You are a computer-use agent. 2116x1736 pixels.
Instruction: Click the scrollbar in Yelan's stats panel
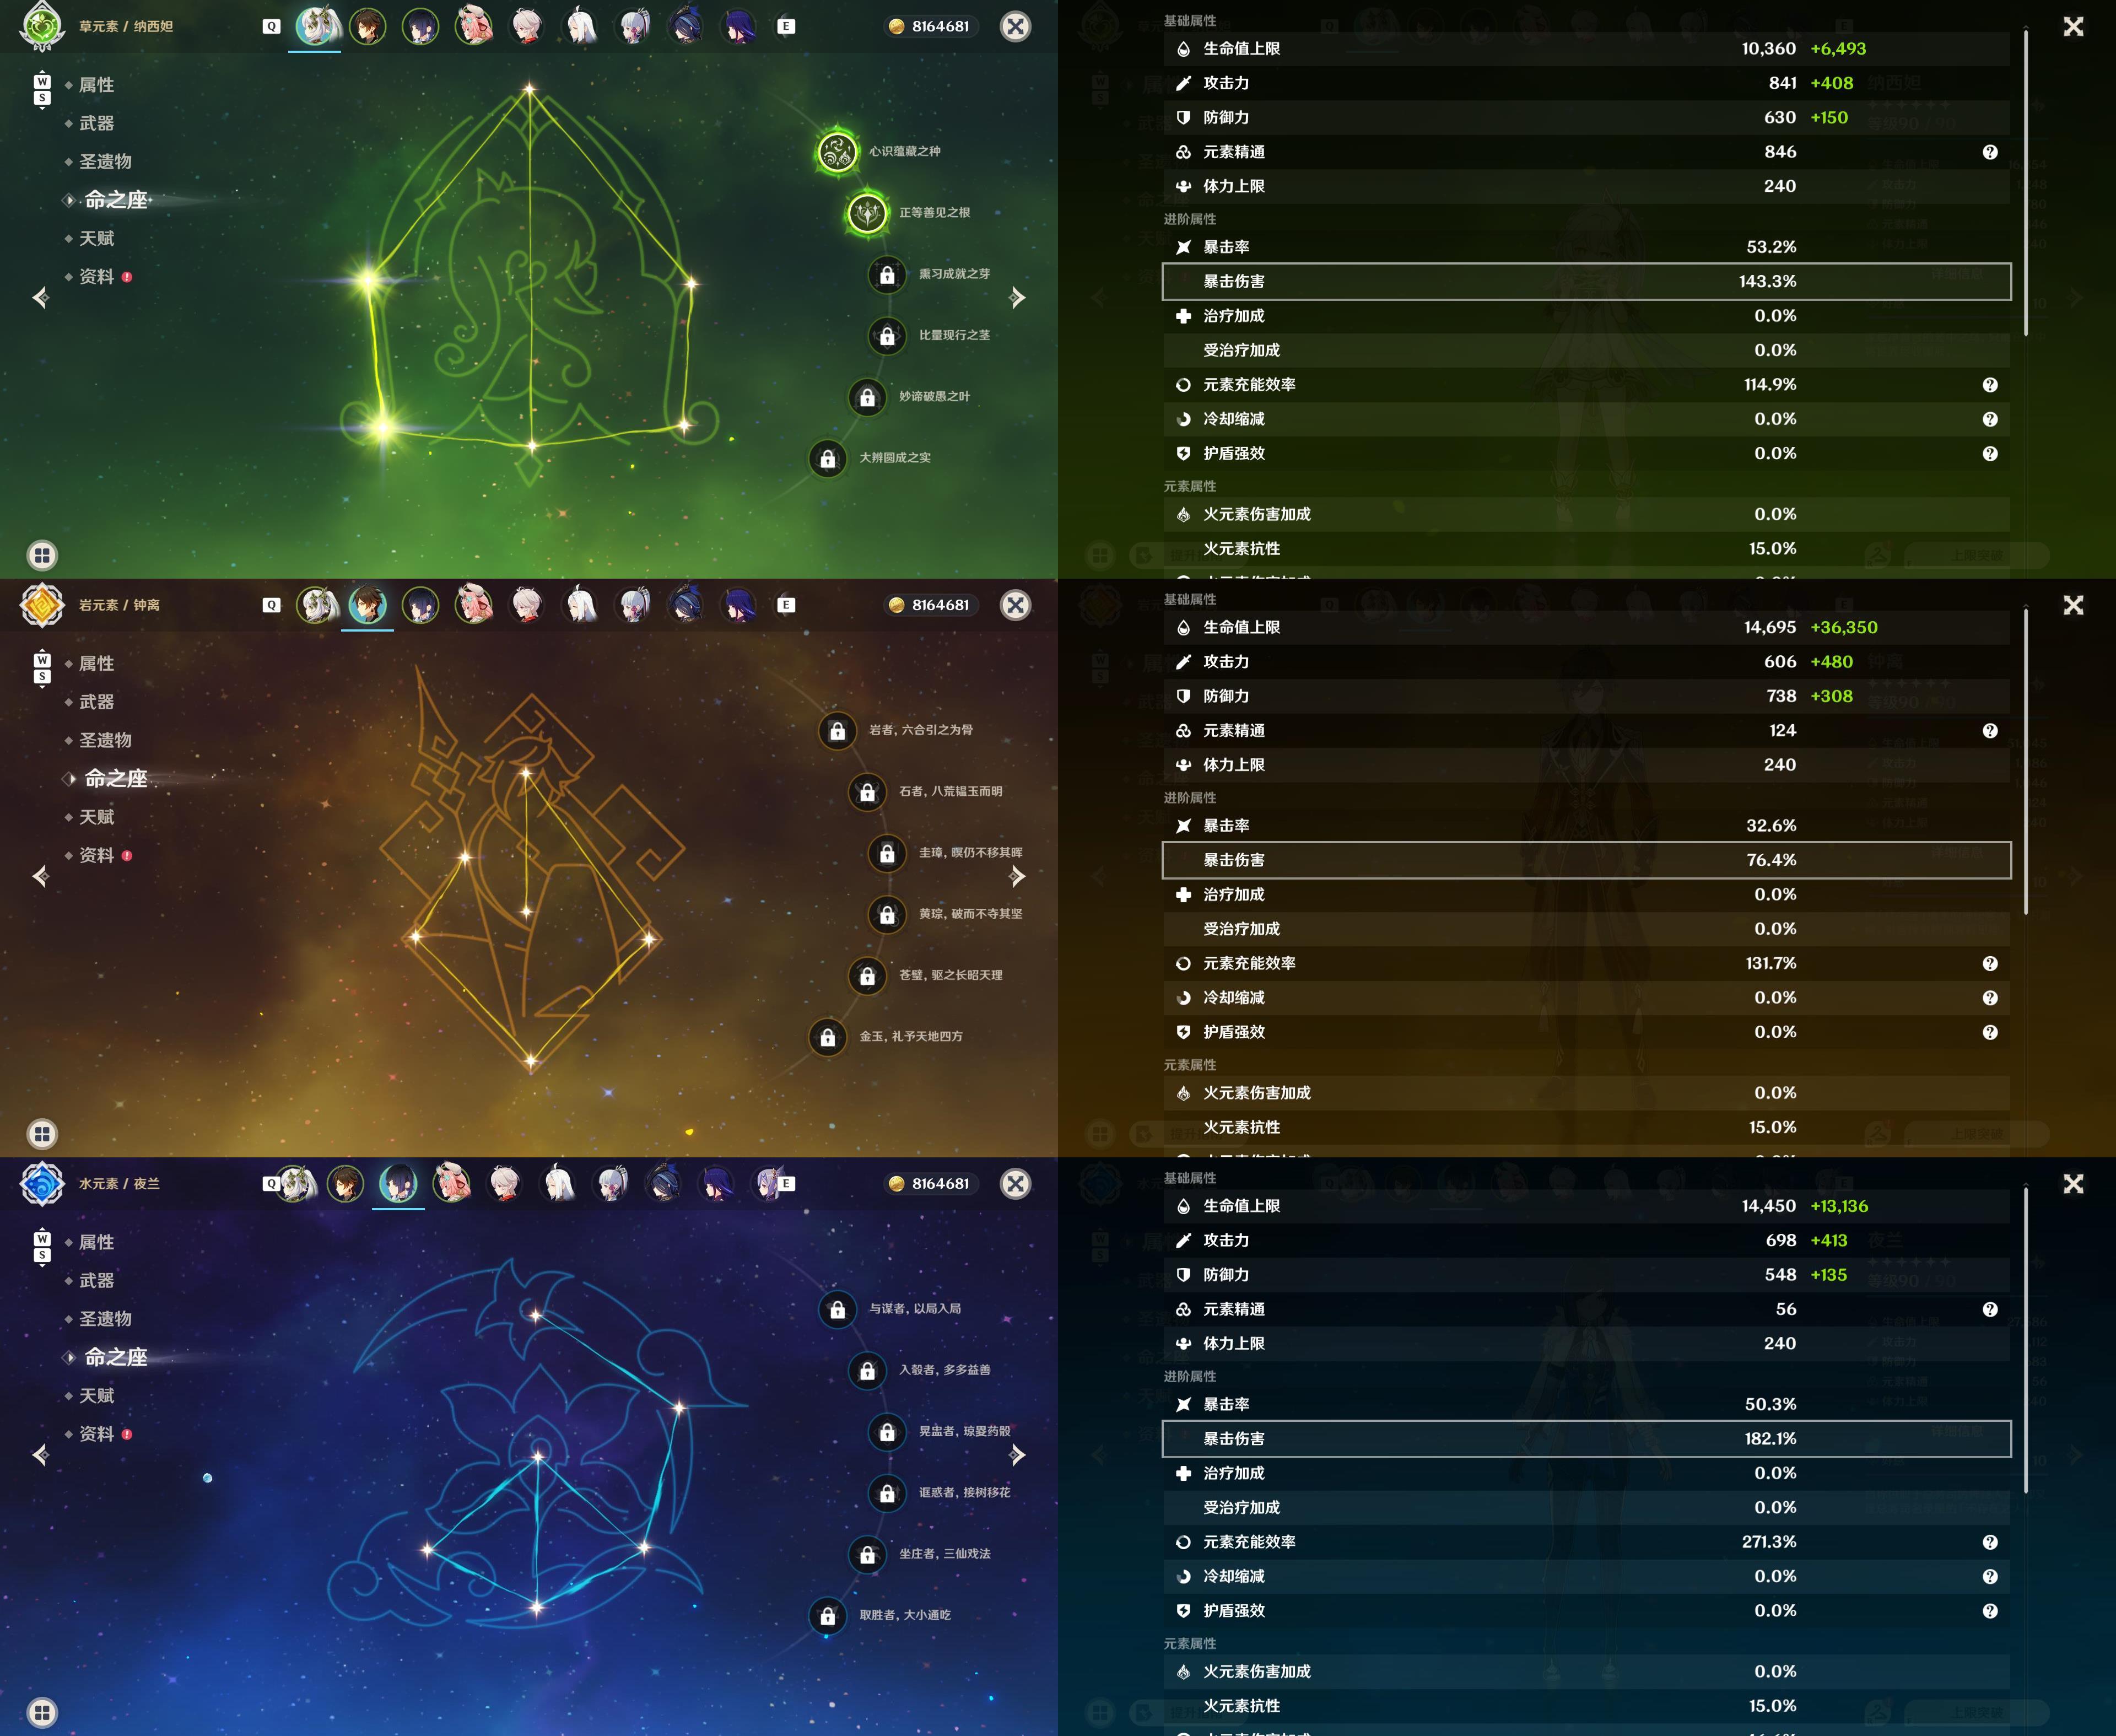[2026, 1340]
